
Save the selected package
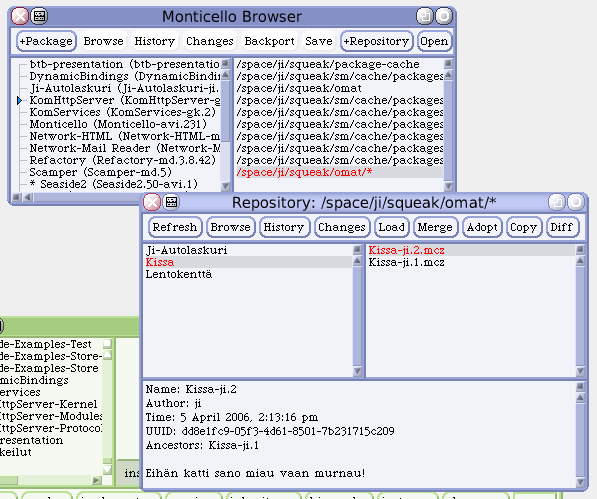point(319,41)
